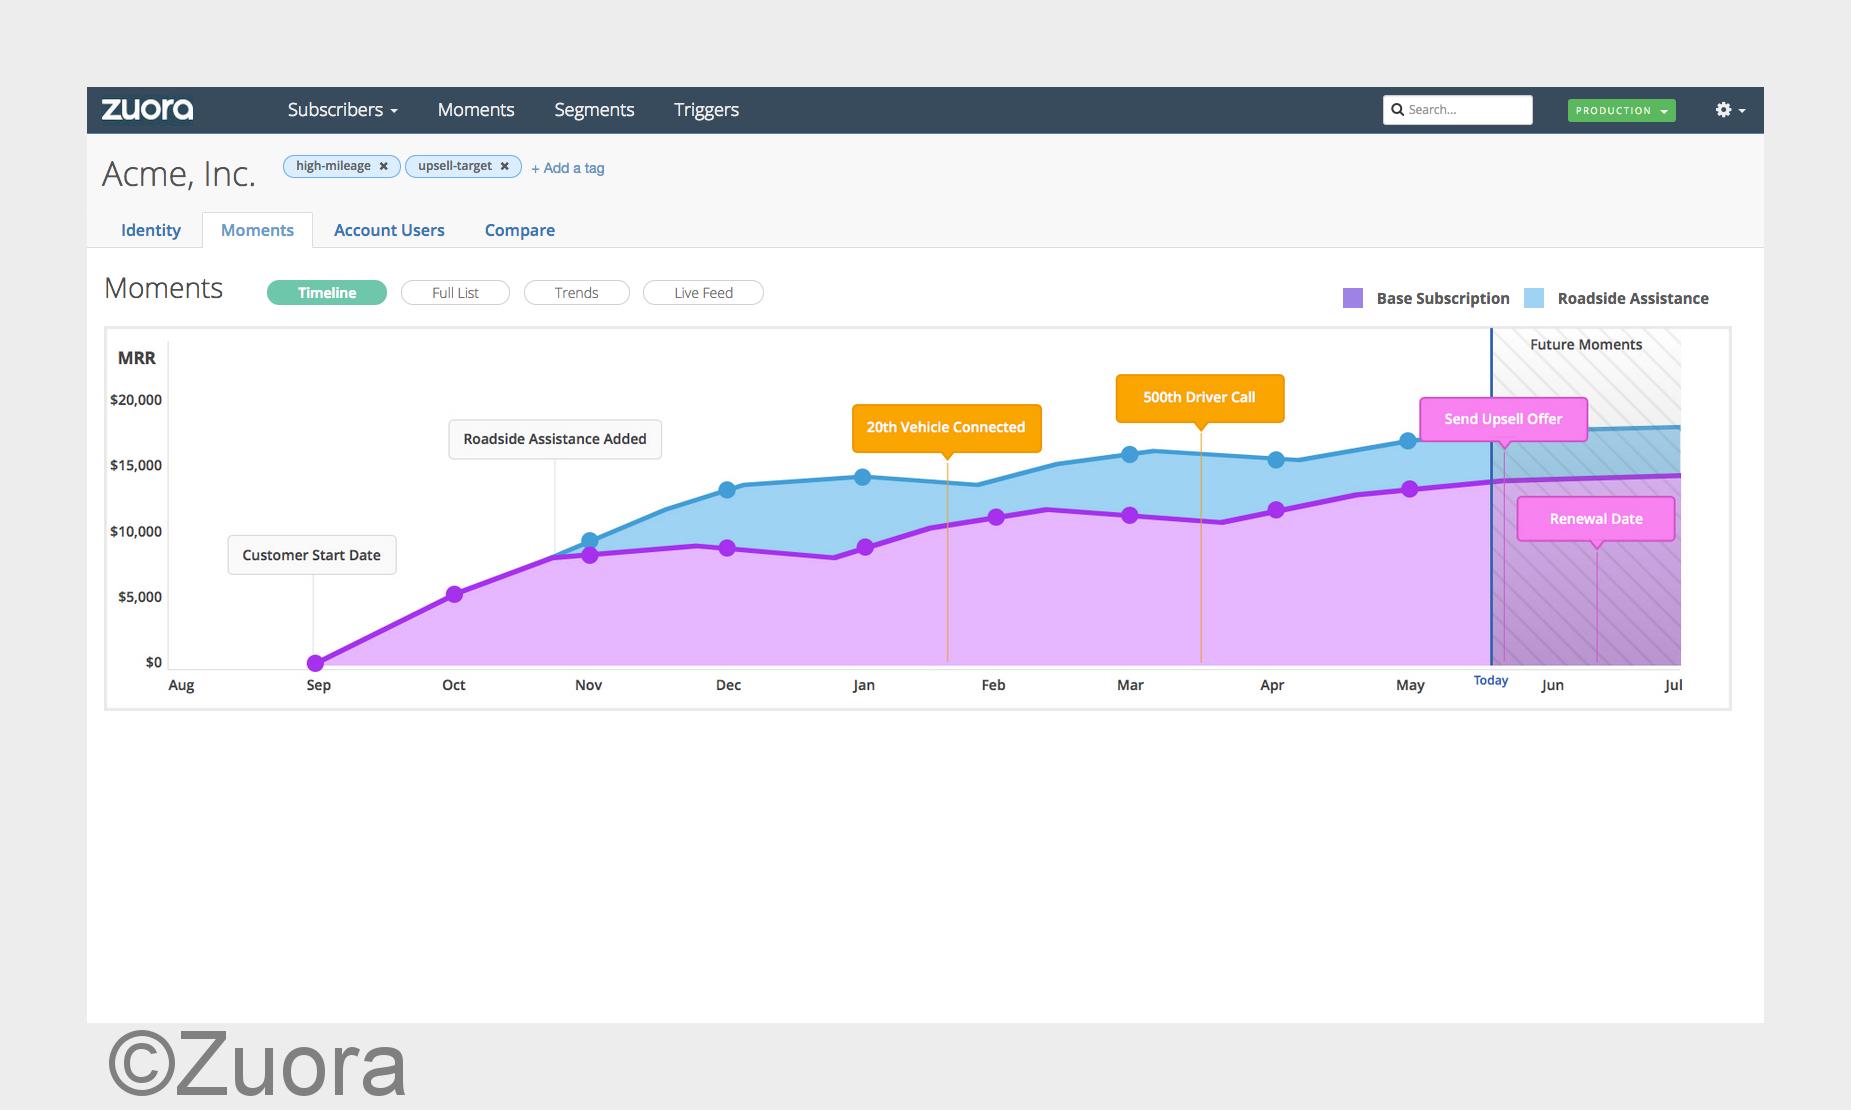Focus the Search input field
The width and height of the screenshot is (1851, 1110).
[x=1458, y=110]
